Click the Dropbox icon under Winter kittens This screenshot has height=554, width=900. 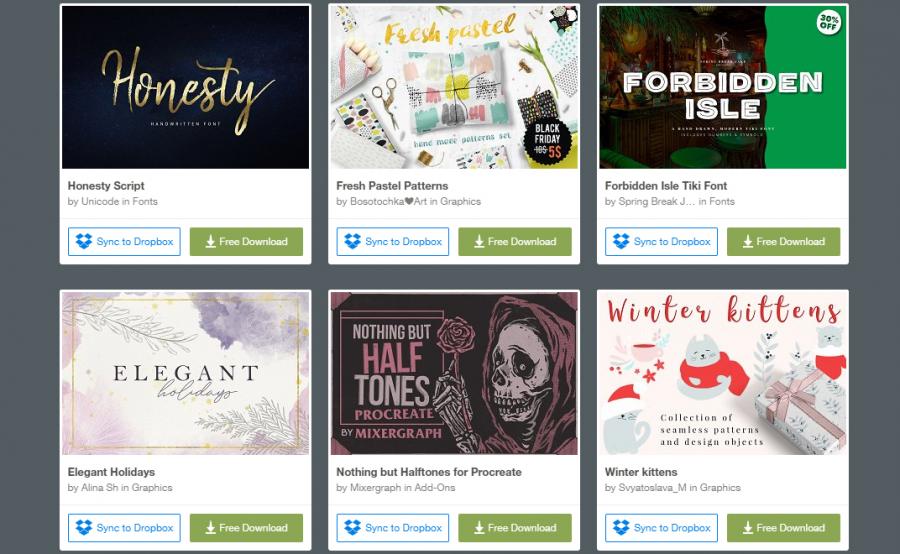[x=621, y=527]
